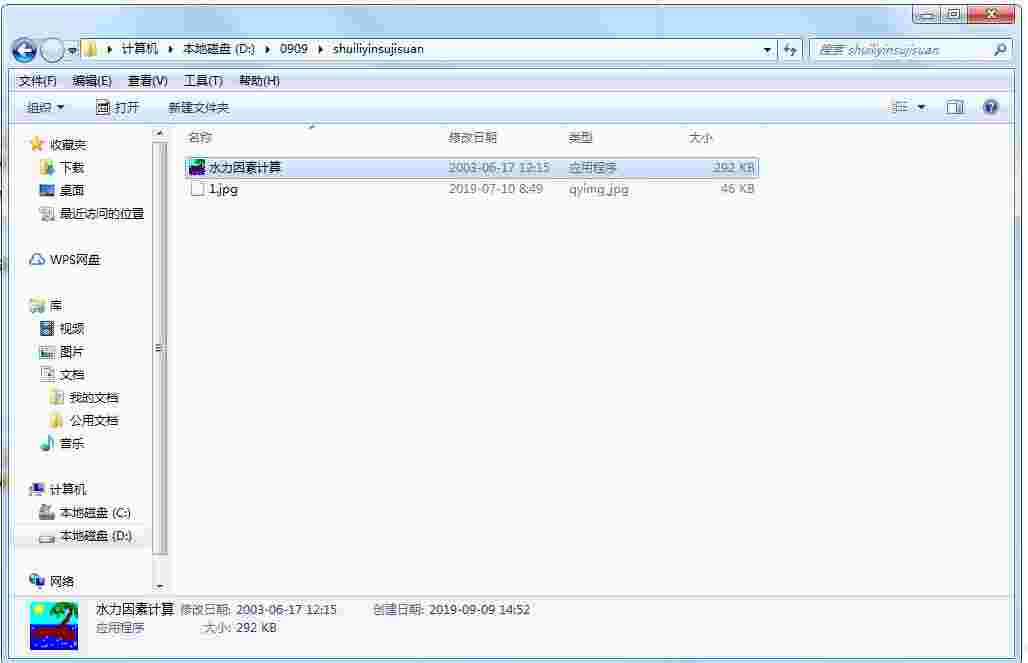Click the 网络 icon in sidebar
Screen dimensions: 1028x663
tap(38, 581)
